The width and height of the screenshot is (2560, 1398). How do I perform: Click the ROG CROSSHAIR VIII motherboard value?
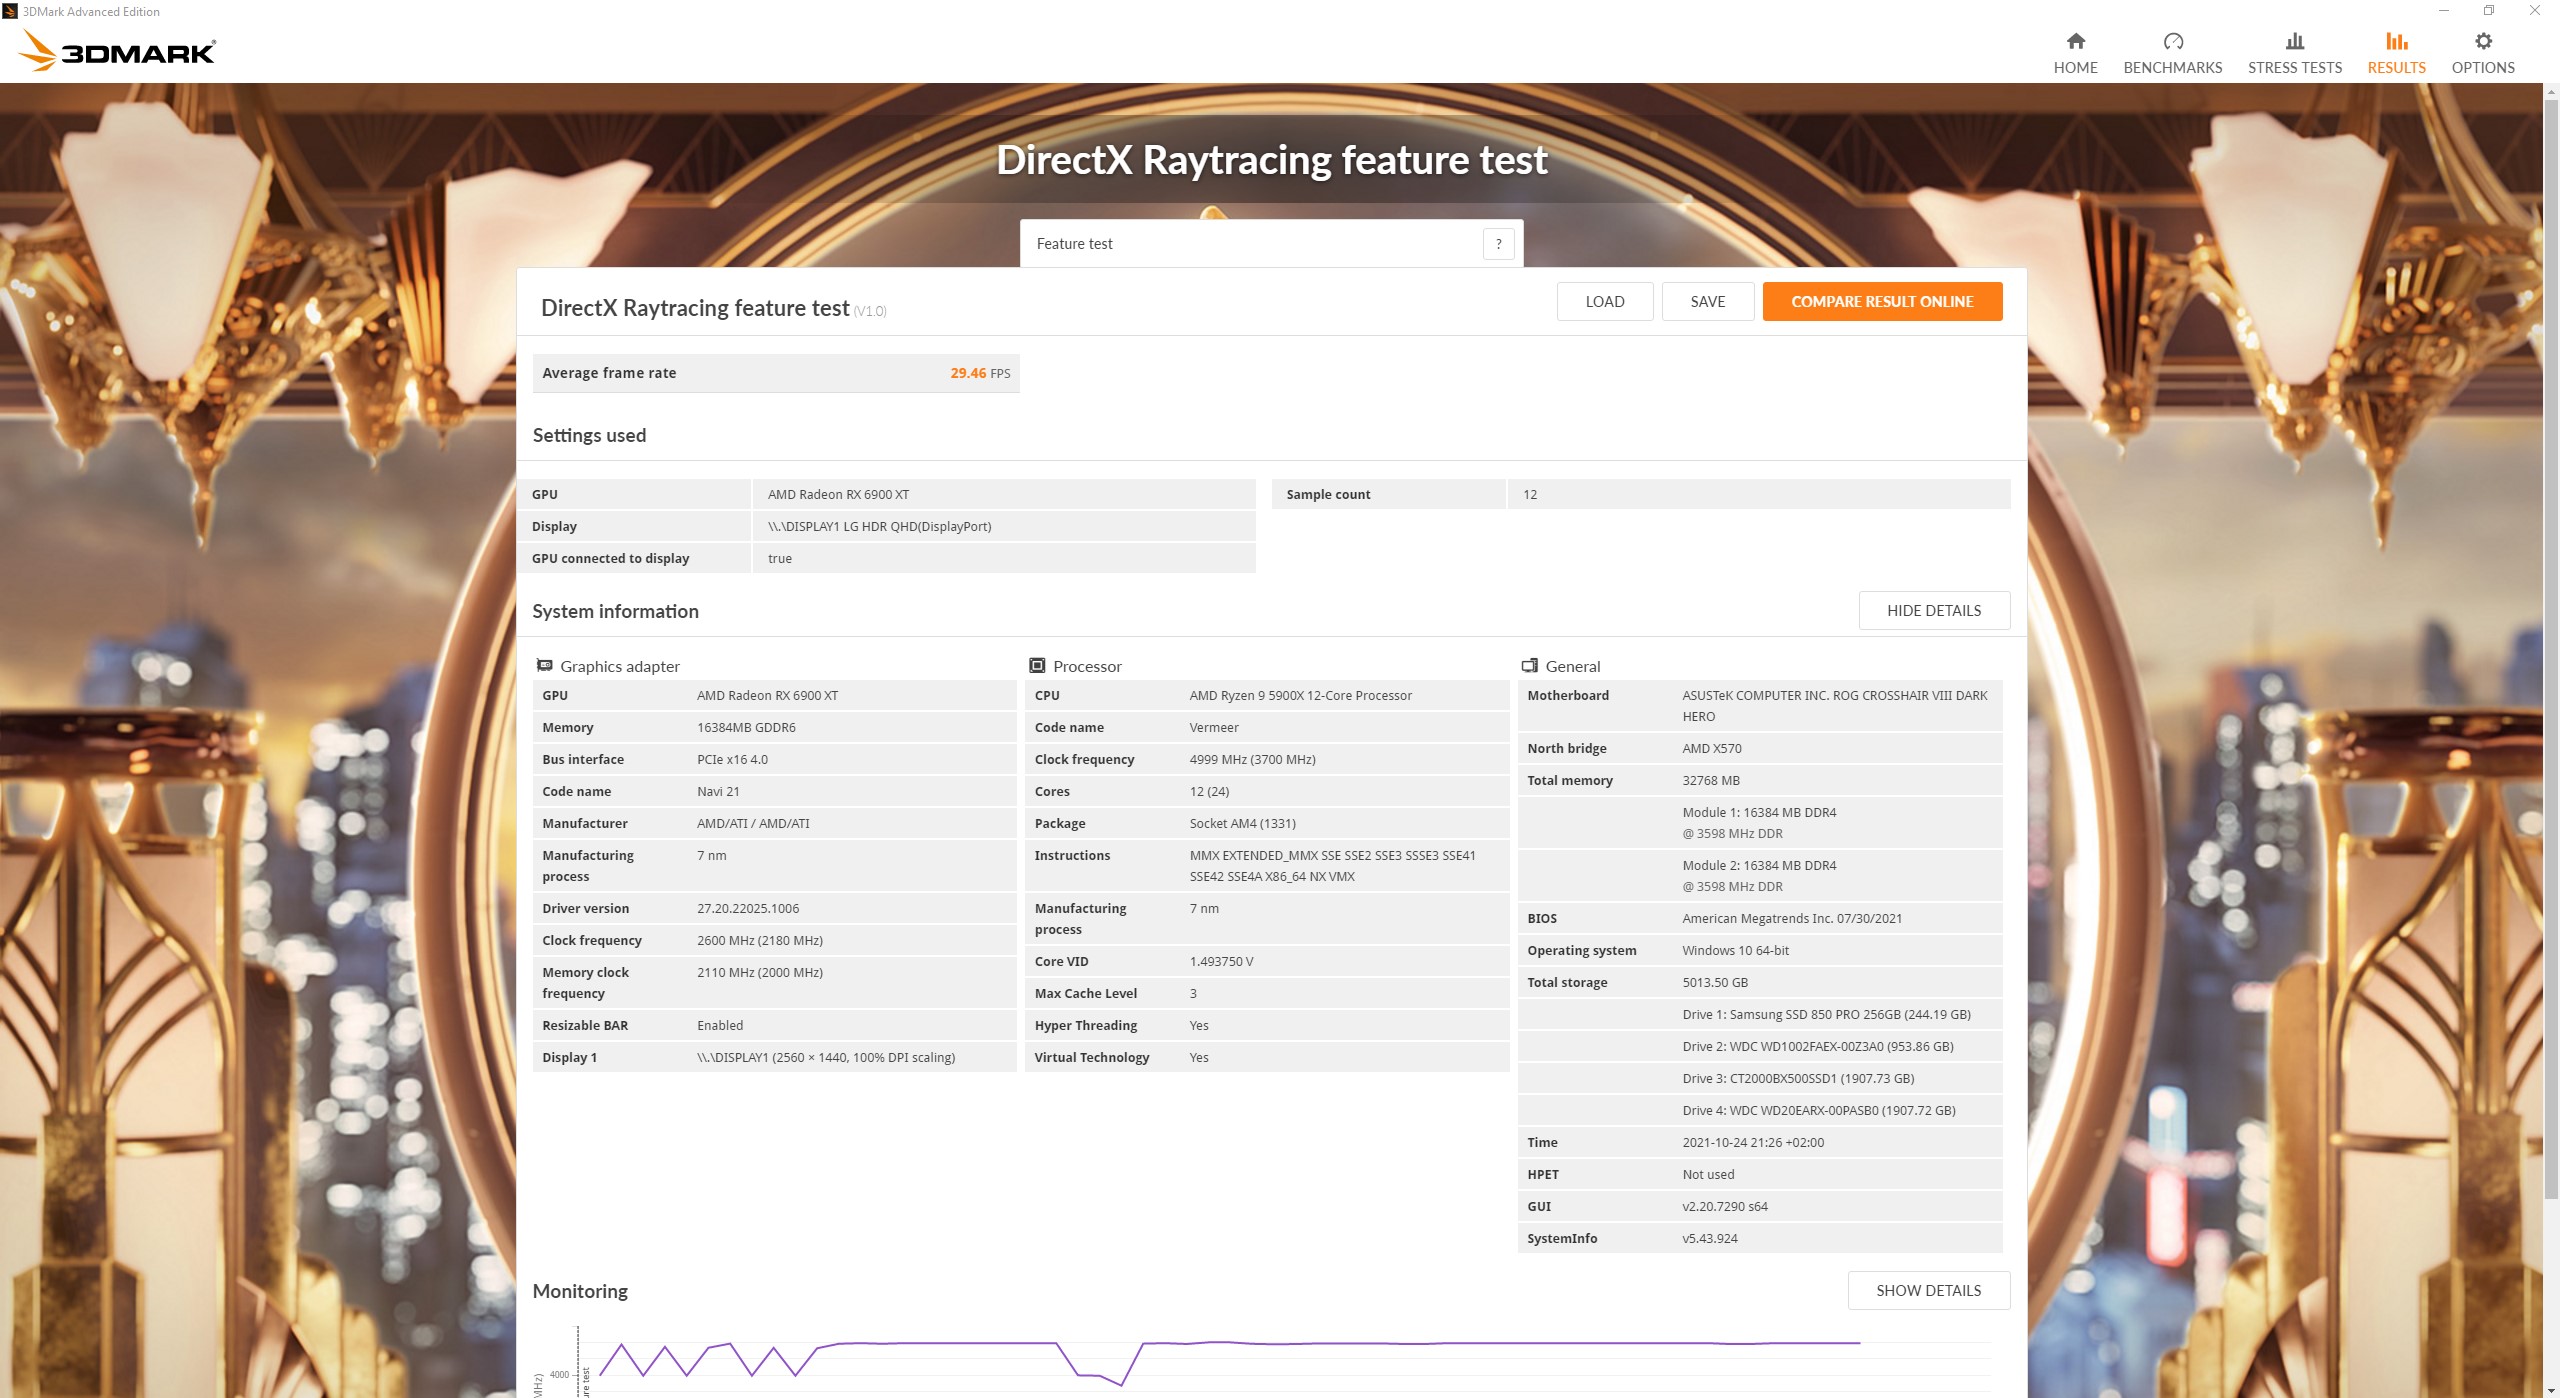tap(1834, 706)
